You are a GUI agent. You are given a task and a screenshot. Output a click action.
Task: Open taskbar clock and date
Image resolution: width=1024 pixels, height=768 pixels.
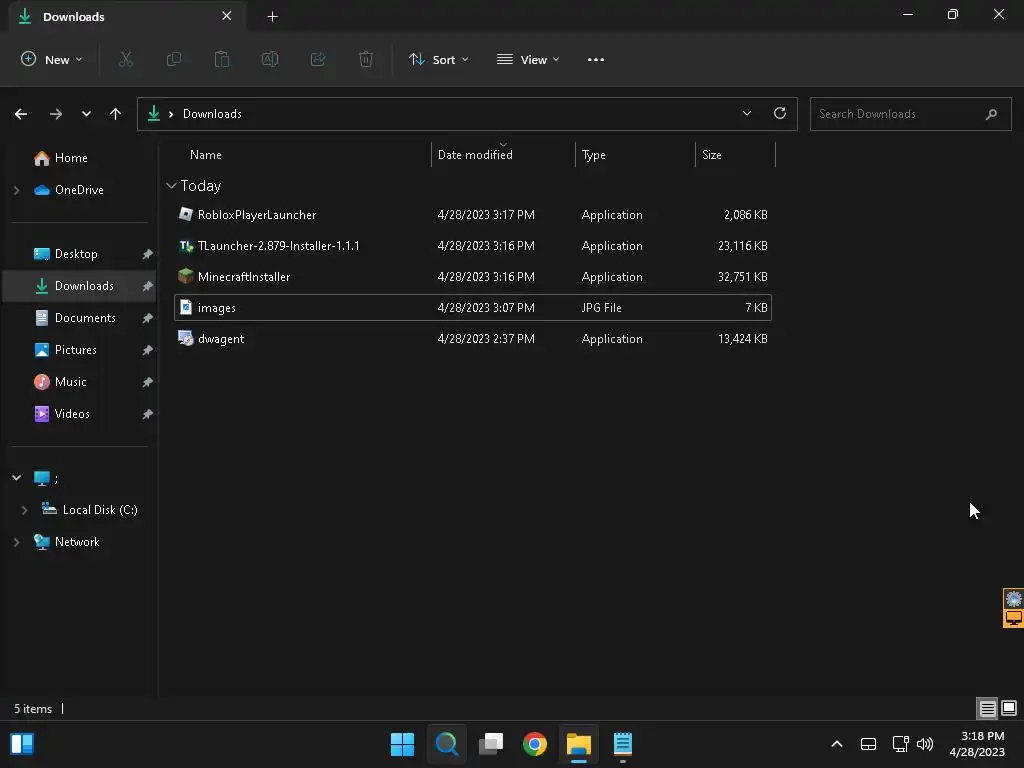[978, 744]
